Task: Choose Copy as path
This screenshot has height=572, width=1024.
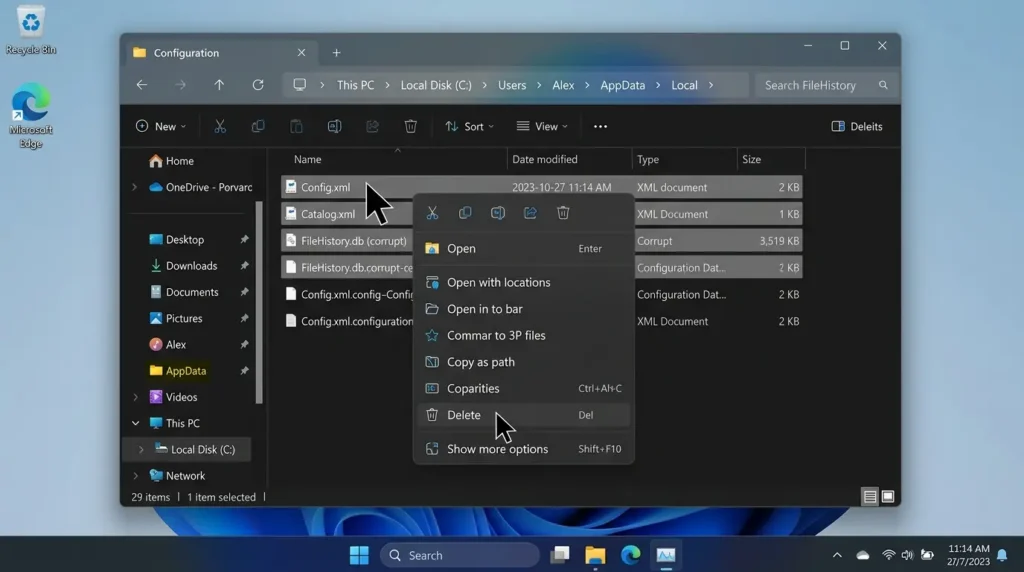Action: [523, 362]
